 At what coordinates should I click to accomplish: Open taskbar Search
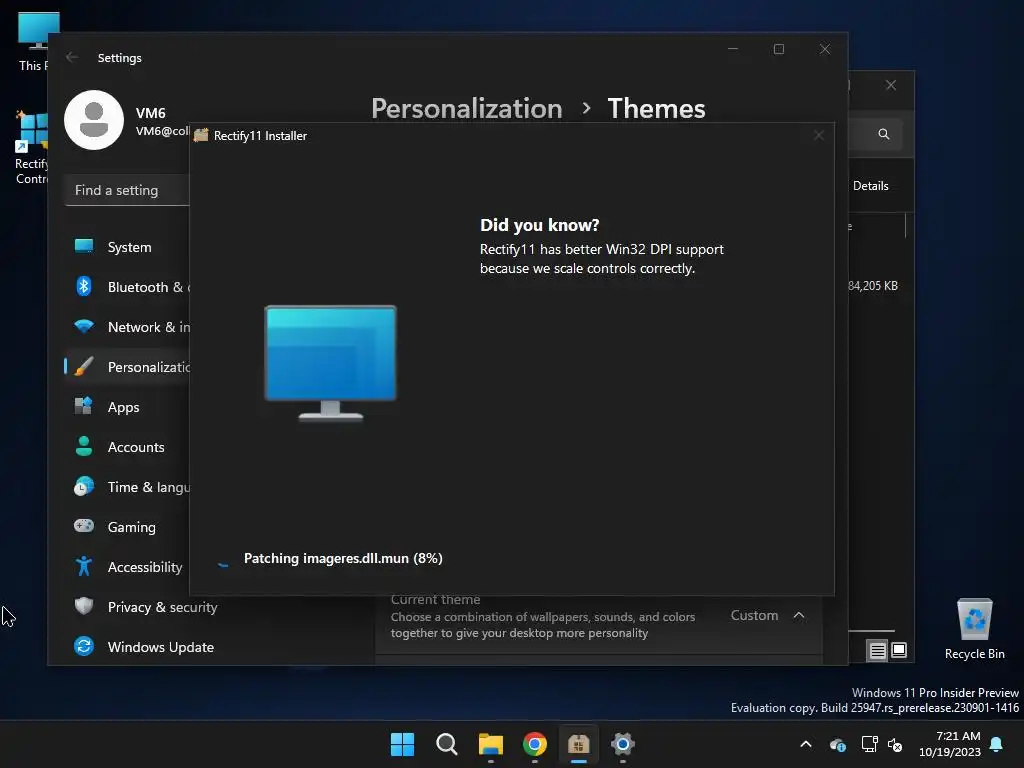(x=447, y=744)
